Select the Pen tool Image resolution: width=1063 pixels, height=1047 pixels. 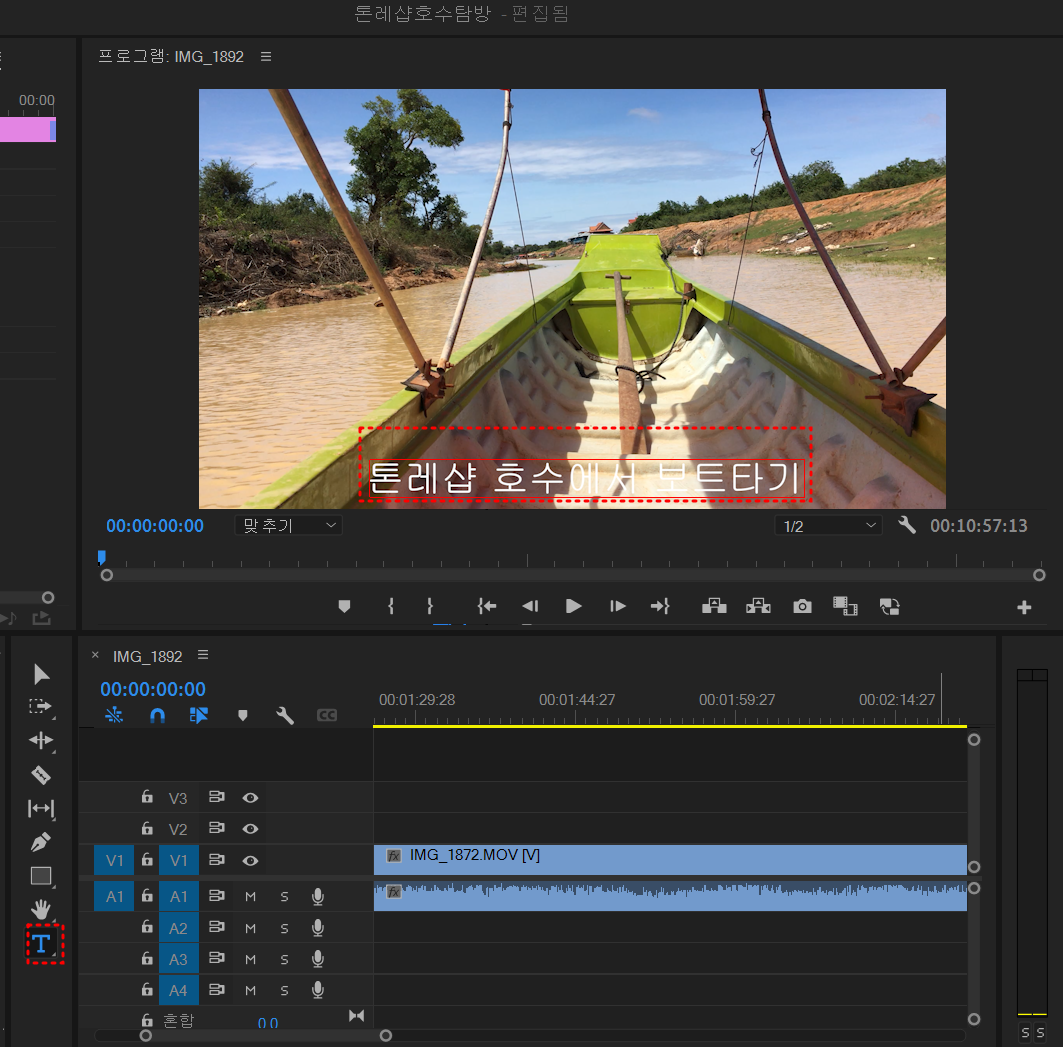[41, 842]
